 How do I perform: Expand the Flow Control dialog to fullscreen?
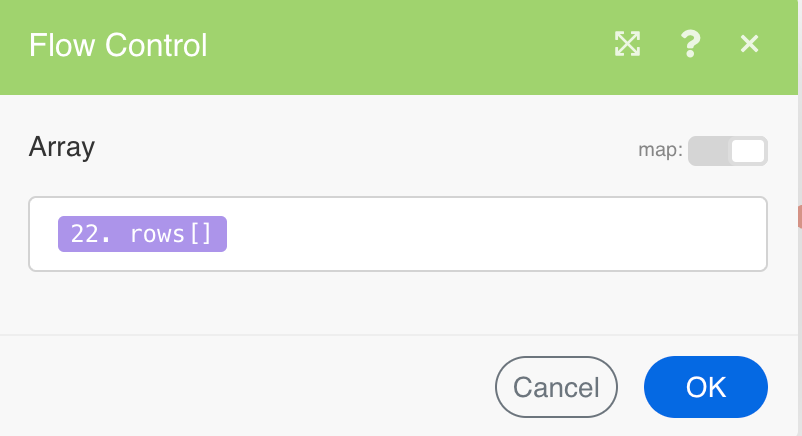627,43
